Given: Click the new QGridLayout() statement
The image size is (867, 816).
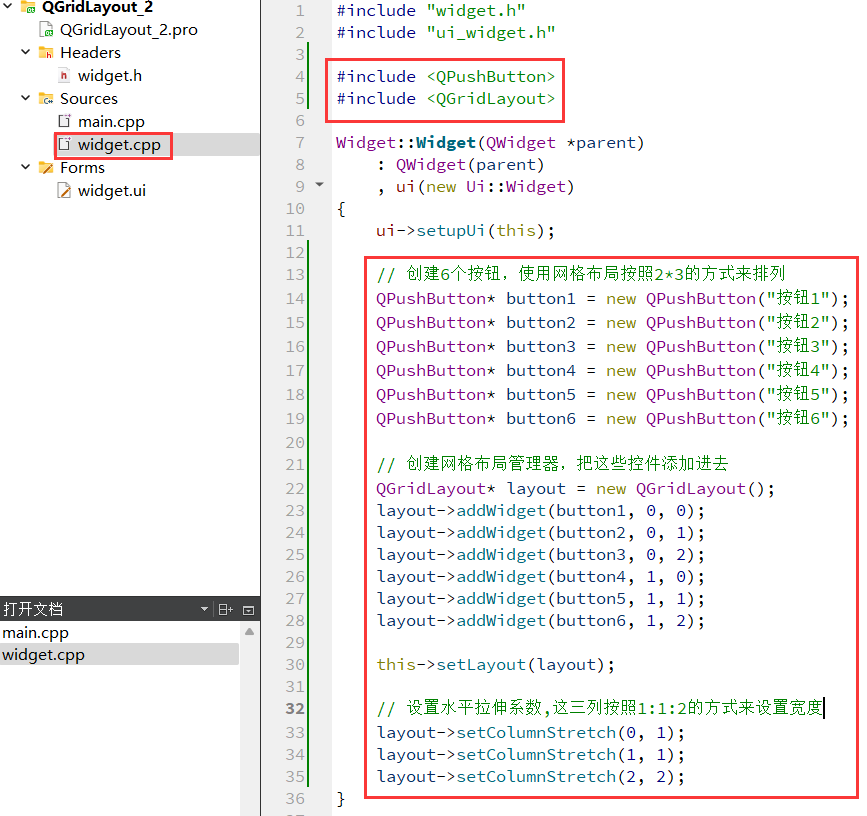Looking at the screenshot, I should click(575, 489).
